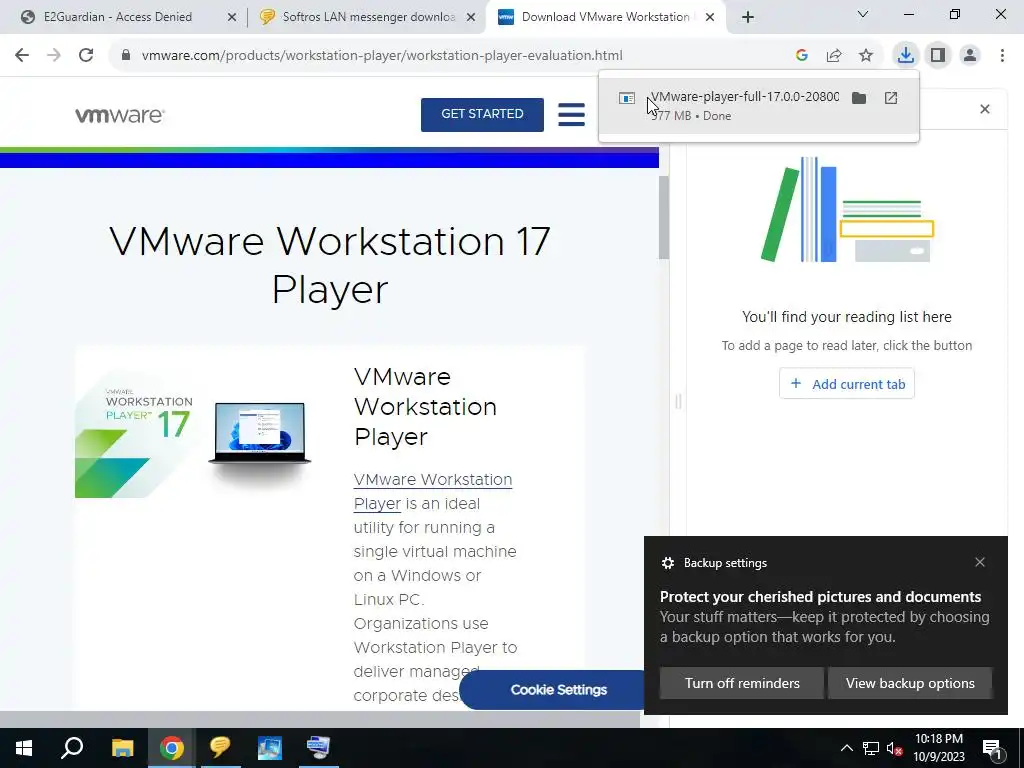
Task: Share this page icon
Action: (x=834, y=56)
